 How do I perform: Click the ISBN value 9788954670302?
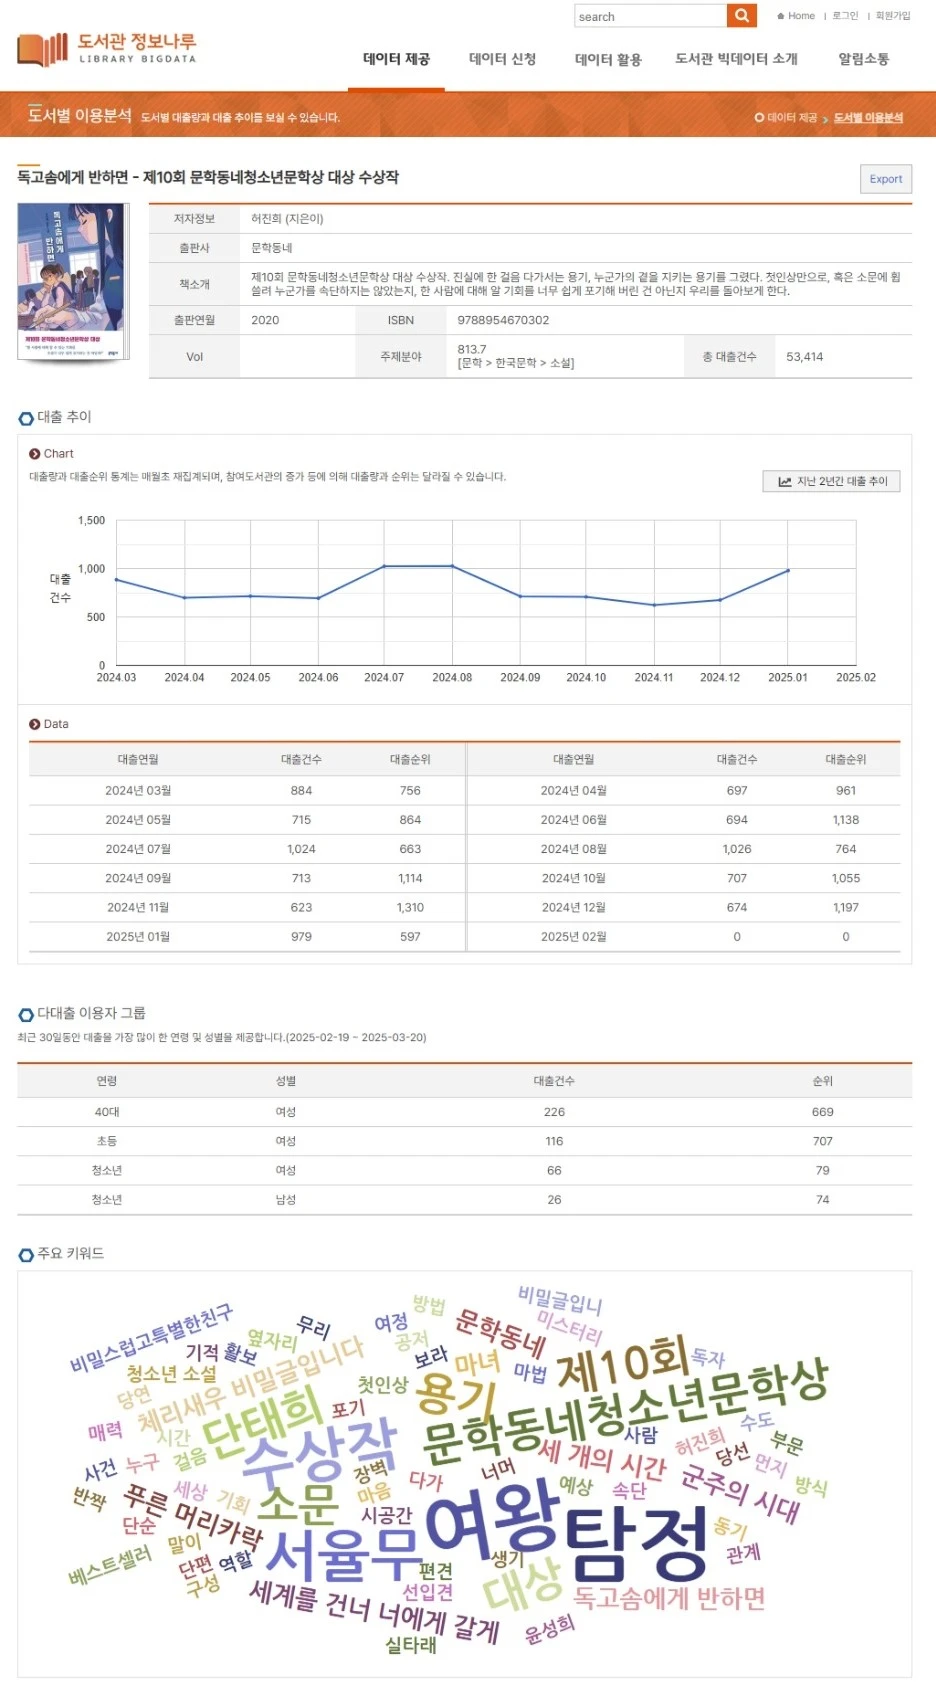(x=503, y=320)
